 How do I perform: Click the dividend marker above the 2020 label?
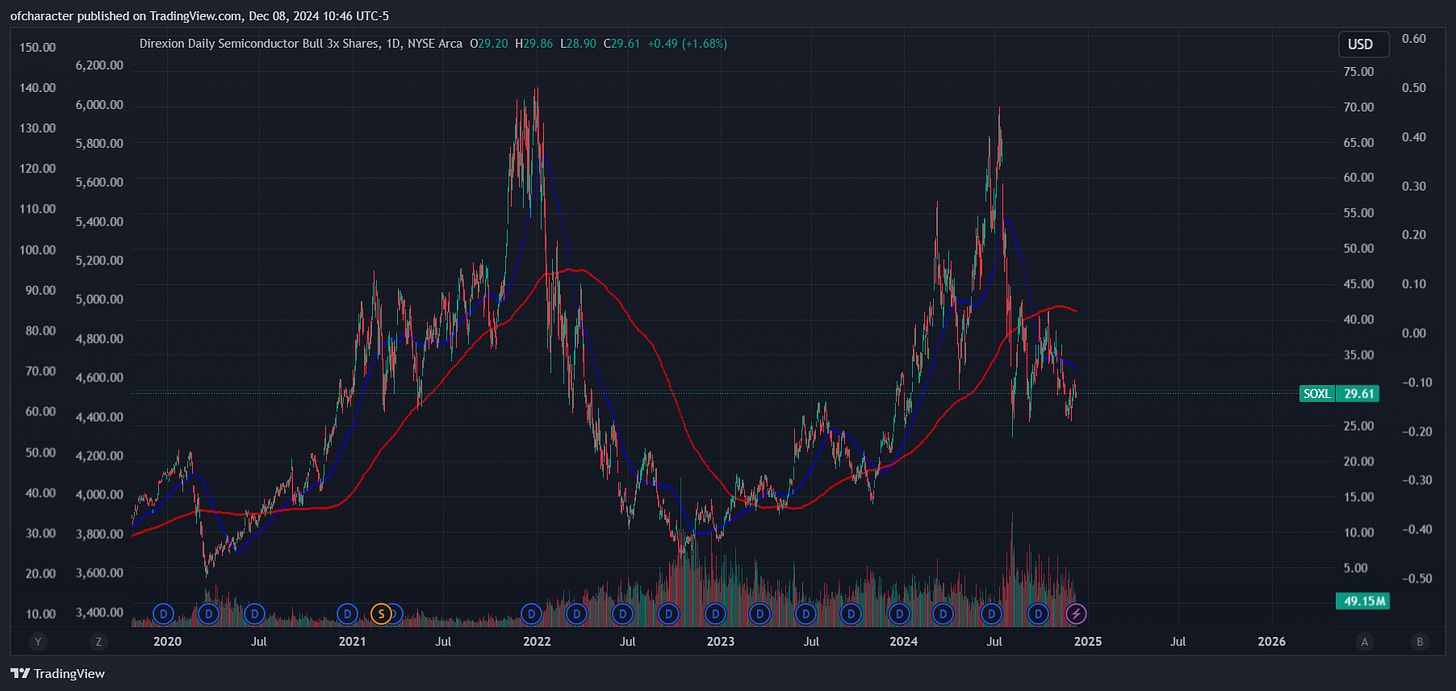click(x=163, y=612)
